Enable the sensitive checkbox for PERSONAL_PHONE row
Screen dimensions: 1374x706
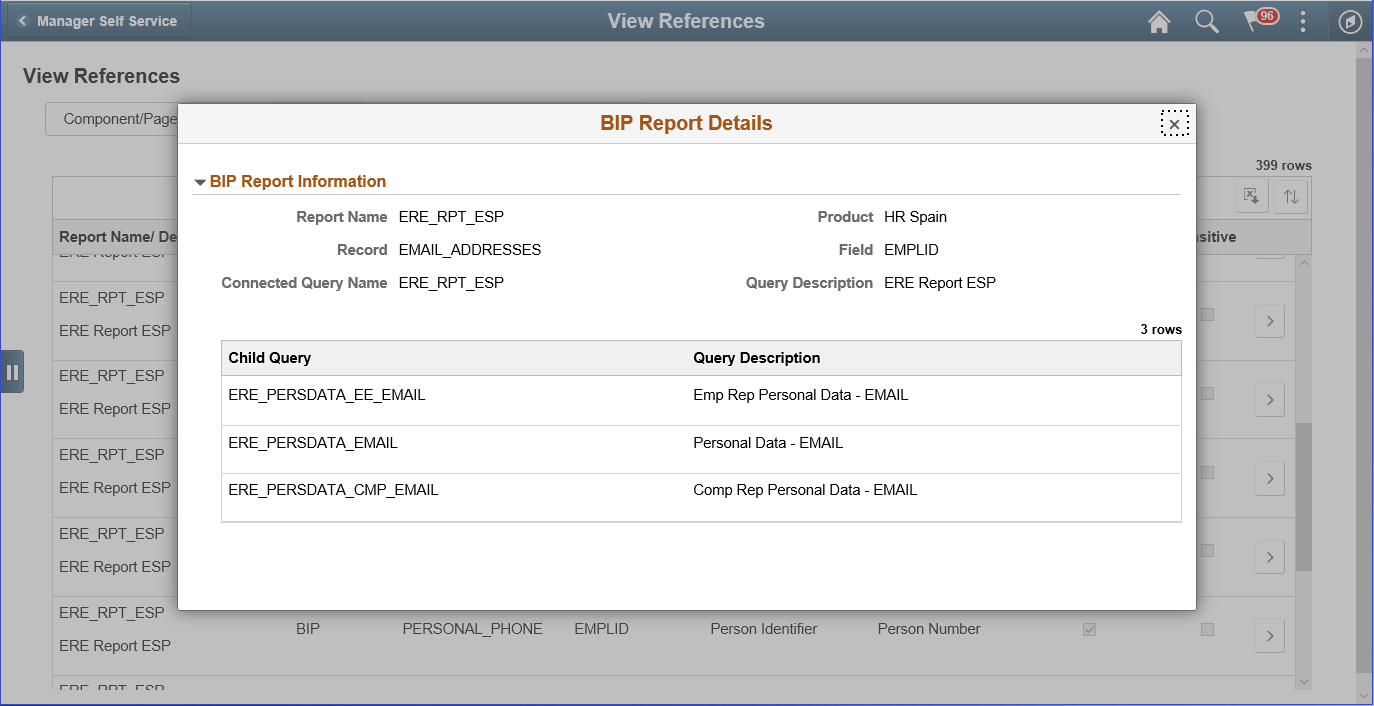(1207, 629)
